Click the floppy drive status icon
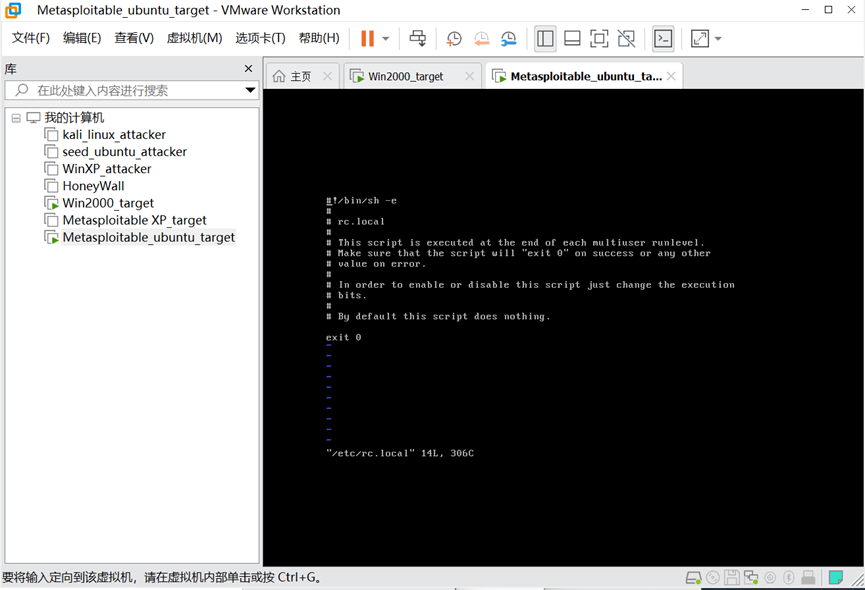The height and width of the screenshot is (590, 865). (x=732, y=578)
